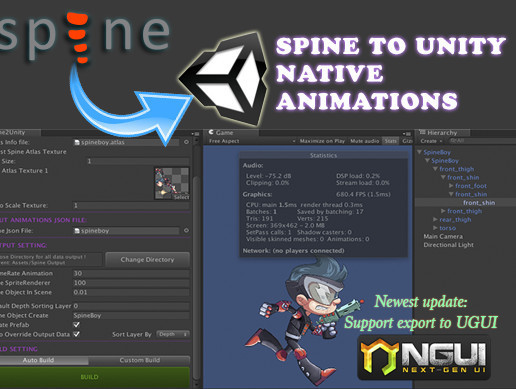Toggle Maximize on Play in Game view
516x389 pixels.
coord(322,141)
